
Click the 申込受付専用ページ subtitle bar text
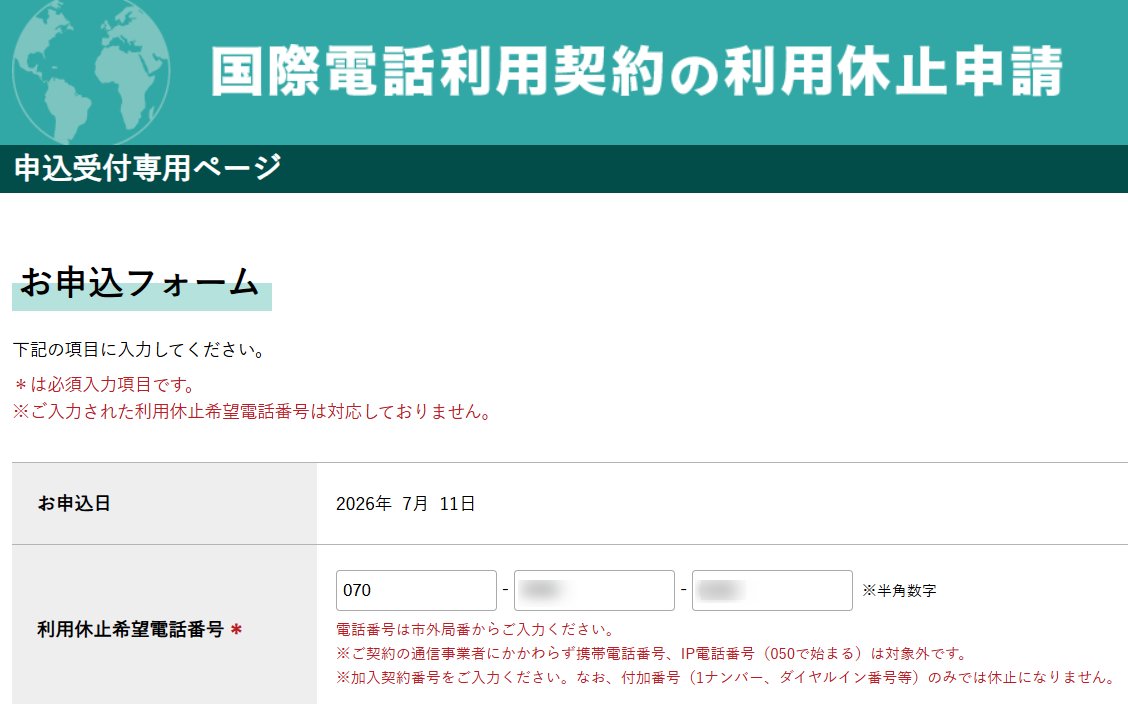click(x=147, y=168)
